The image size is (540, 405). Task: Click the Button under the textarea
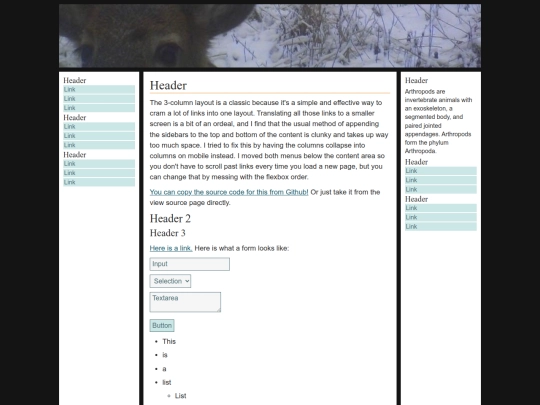coord(162,325)
